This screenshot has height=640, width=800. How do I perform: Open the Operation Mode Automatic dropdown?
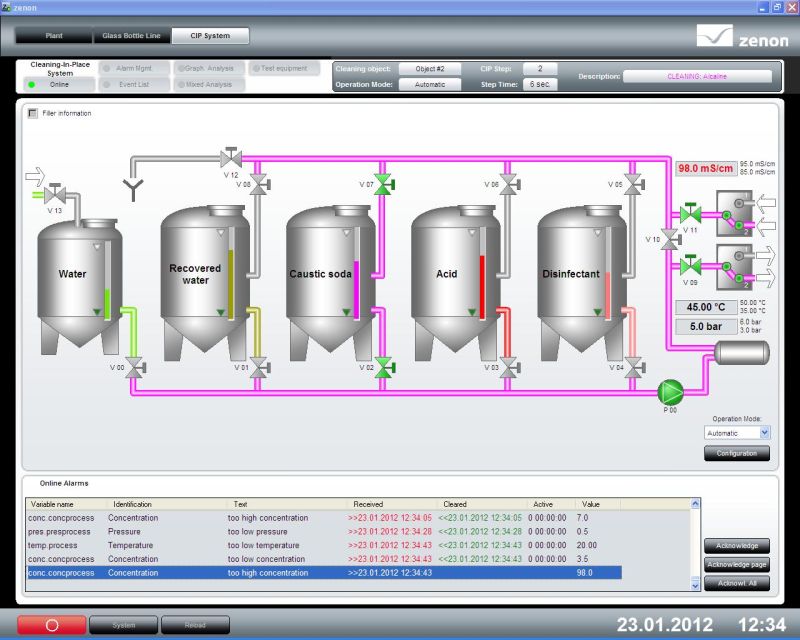click(x=737, y=432)
